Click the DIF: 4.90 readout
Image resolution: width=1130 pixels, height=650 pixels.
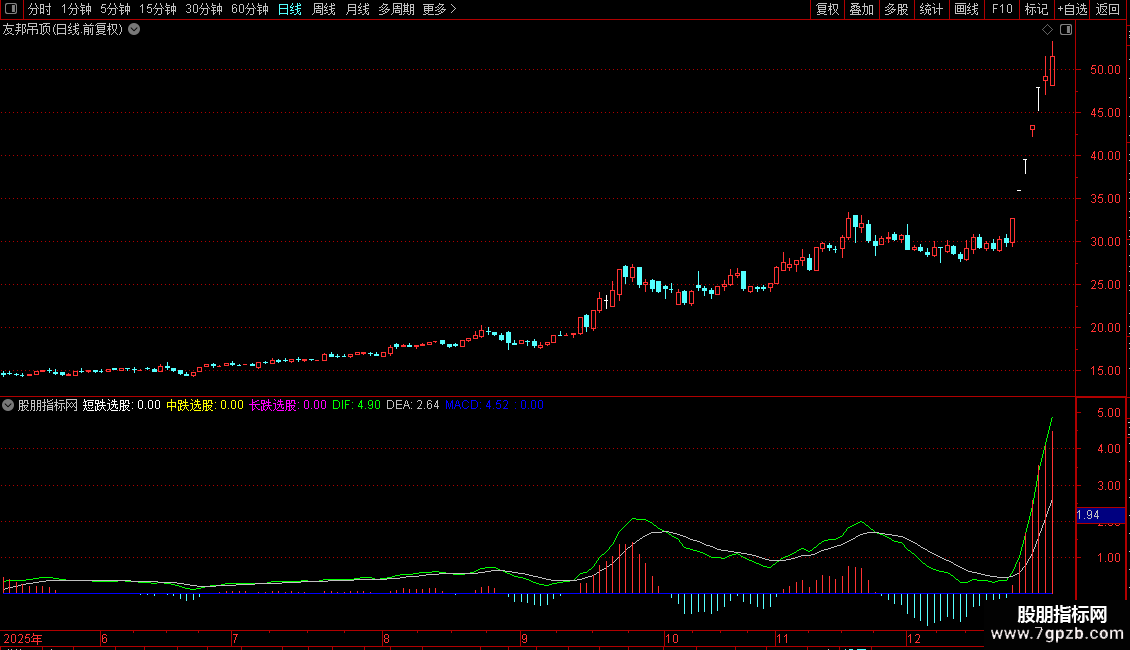tap(356, 405)
